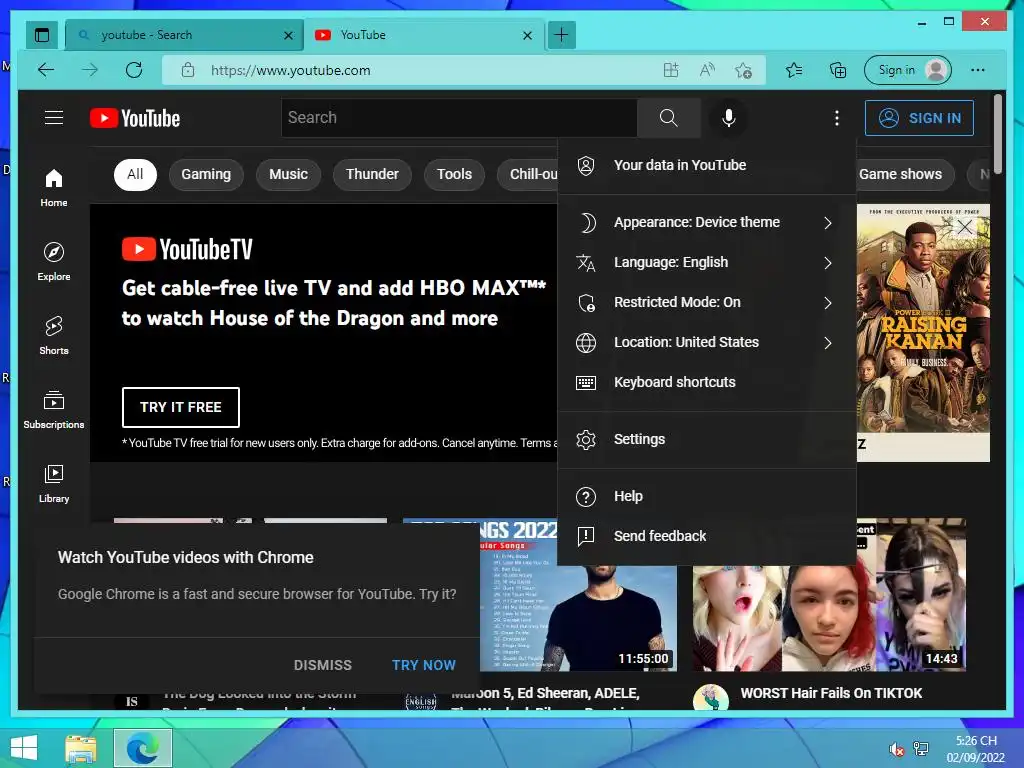The image size is (1024, 768).
Task: Expand Restricted Mode: On submenu
Action: [707, 302]
